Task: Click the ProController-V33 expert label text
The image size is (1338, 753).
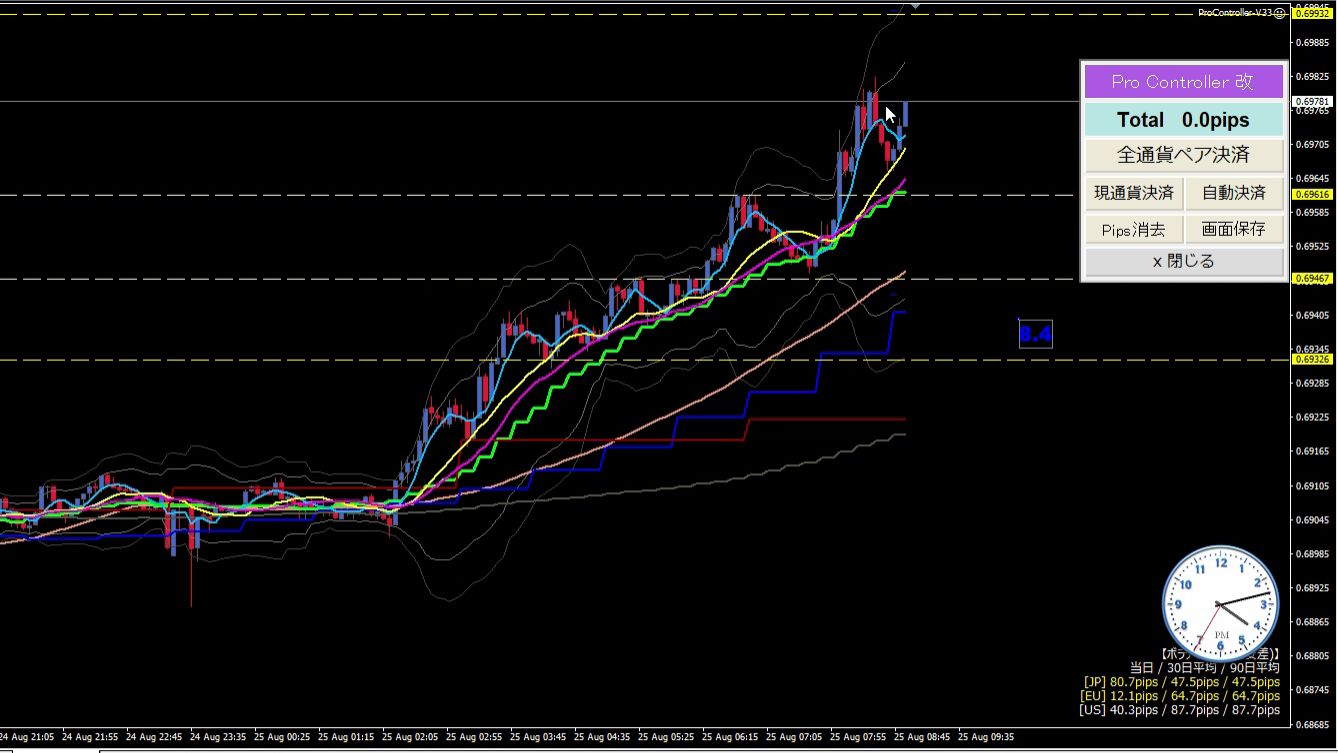Action: tap(1235, 12)
